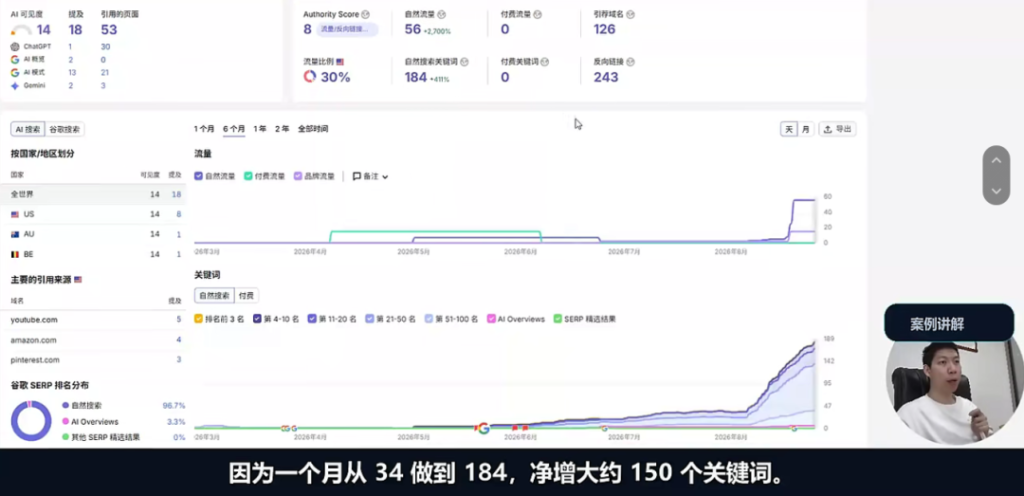This screenshot has height=496, width=1024.
Task: Select the 付费 keyword tab
Action: point(247,296)
